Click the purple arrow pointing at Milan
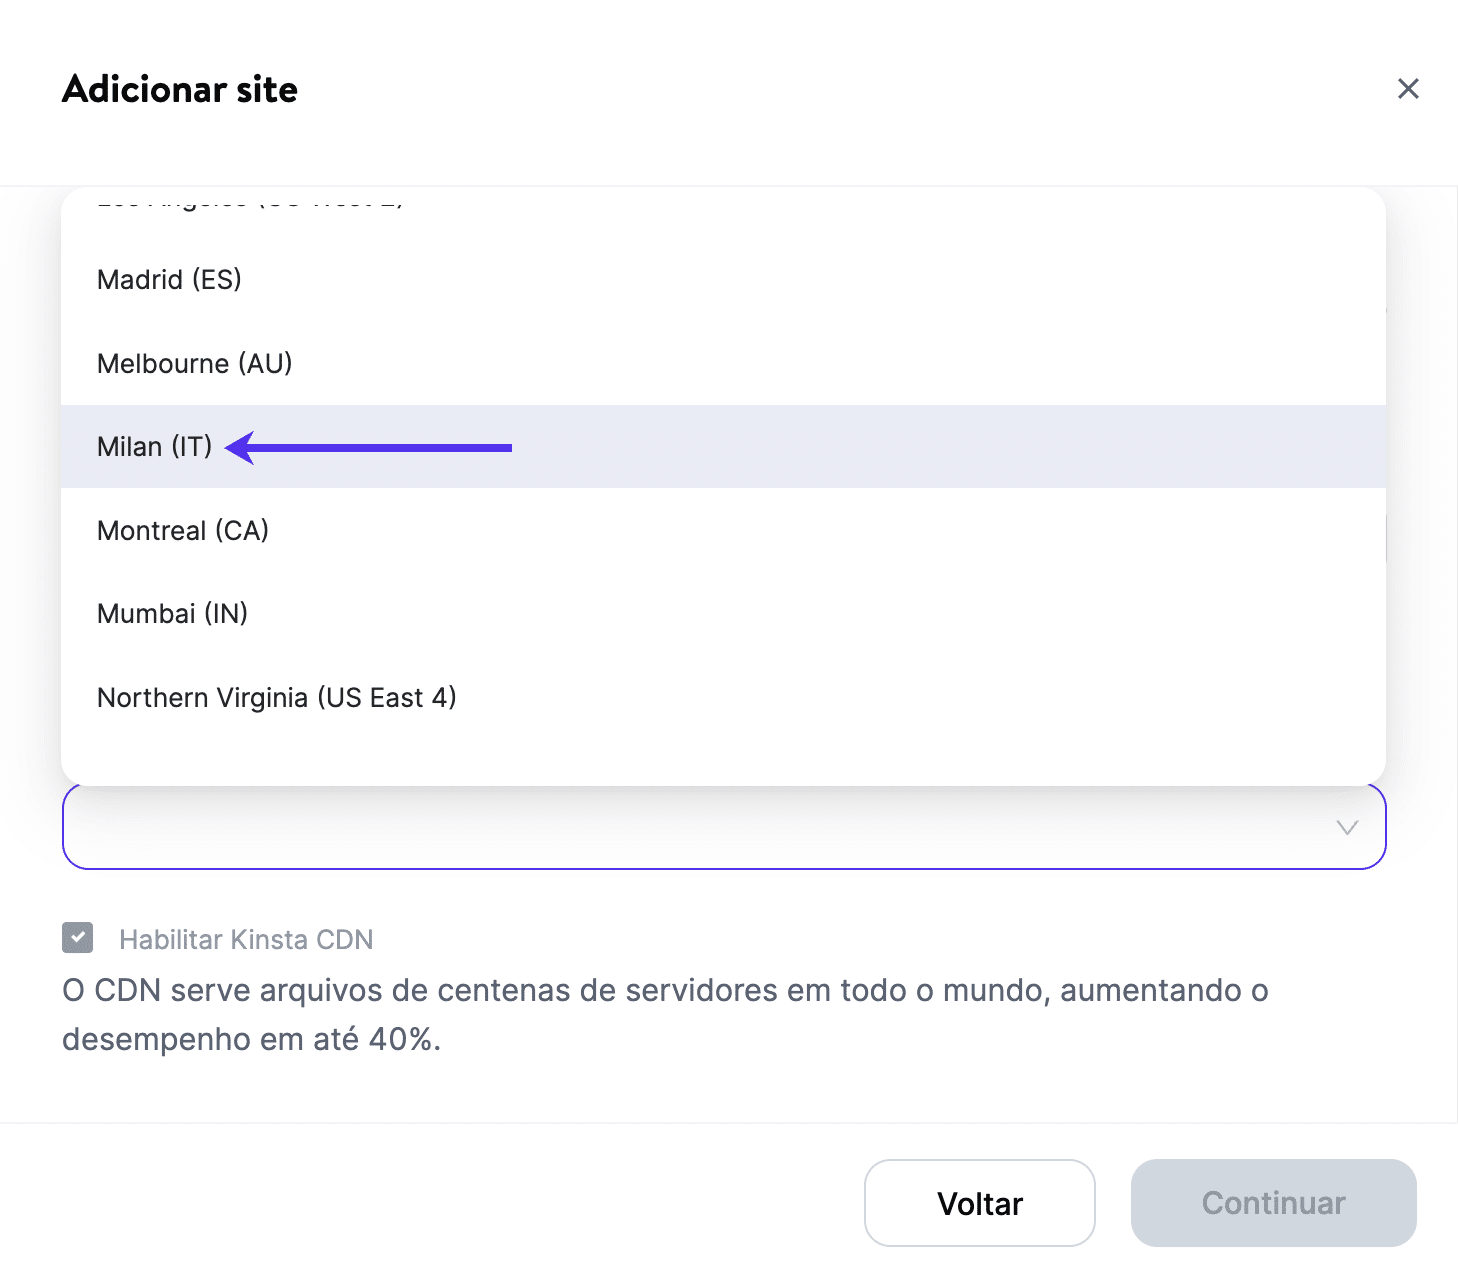1458x1270 pixels. pyautogui.click(x=370, y=447)
